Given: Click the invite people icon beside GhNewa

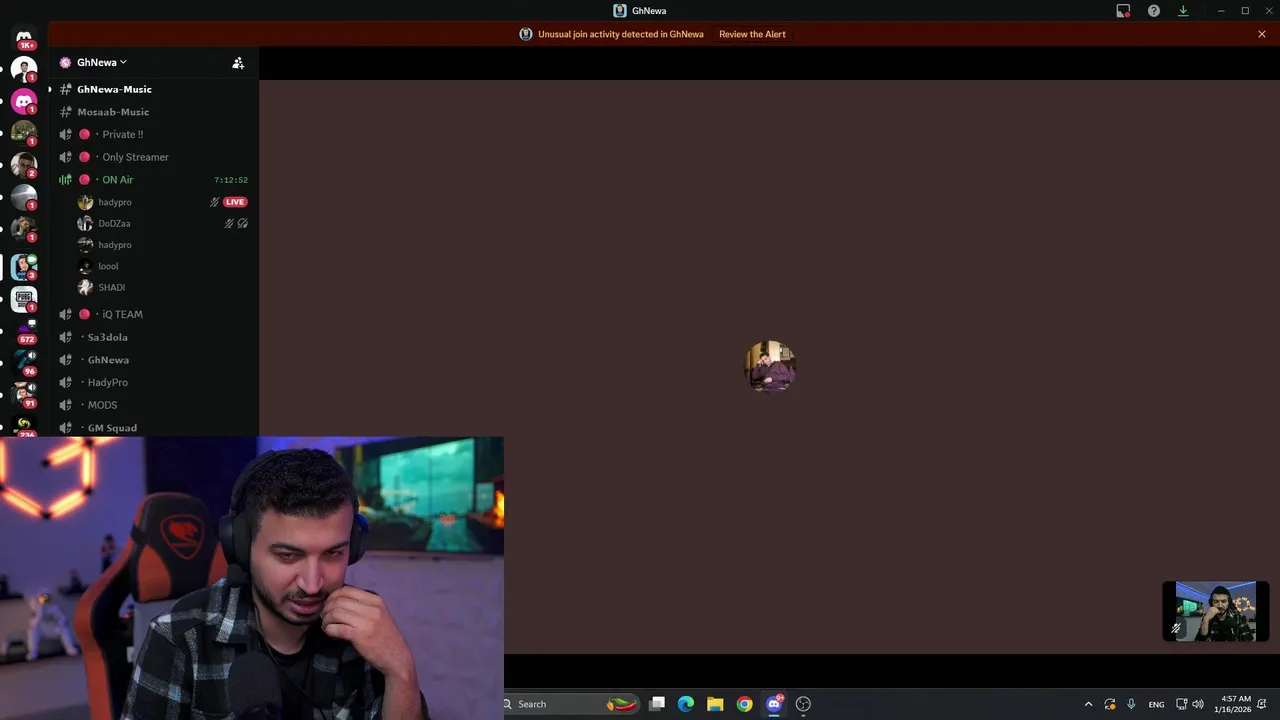Looking at the screenshot, I should click(x=238, y=62).
